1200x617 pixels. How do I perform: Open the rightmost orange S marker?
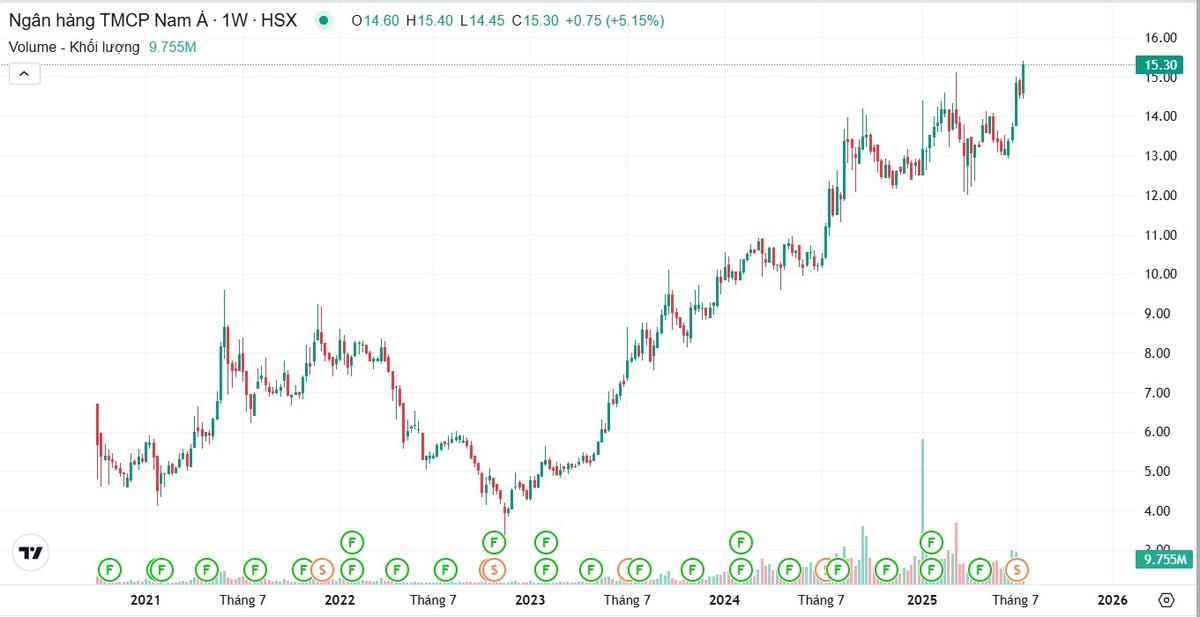tap(1017, 569)
